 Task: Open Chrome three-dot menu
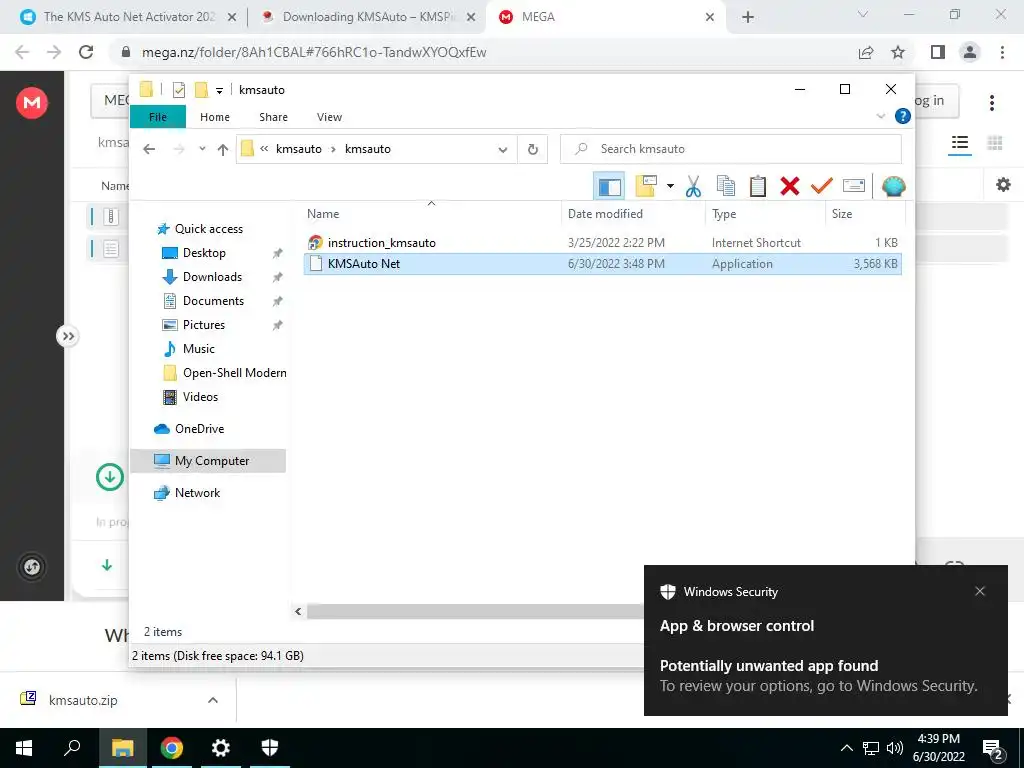1002,52
